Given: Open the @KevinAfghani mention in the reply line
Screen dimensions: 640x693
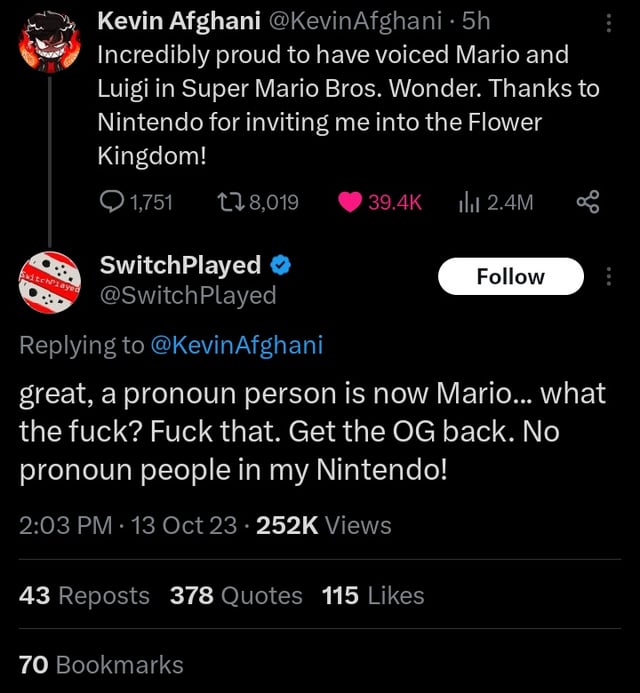Looking at the screenshot, I should tap(236, 345).
